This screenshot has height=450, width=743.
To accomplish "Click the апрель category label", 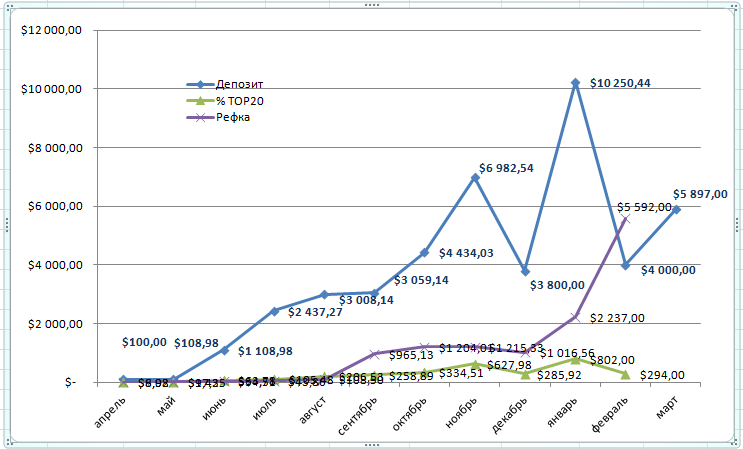I will tap(111, 411).
